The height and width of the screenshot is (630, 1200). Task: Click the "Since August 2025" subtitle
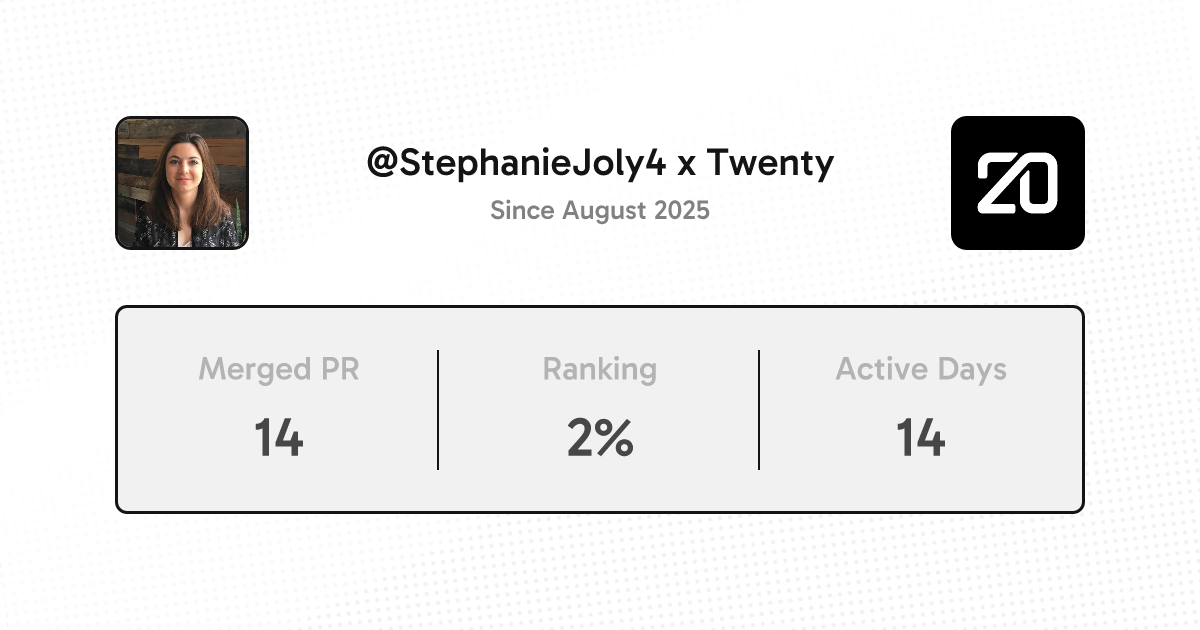click(x=600, y=211)
